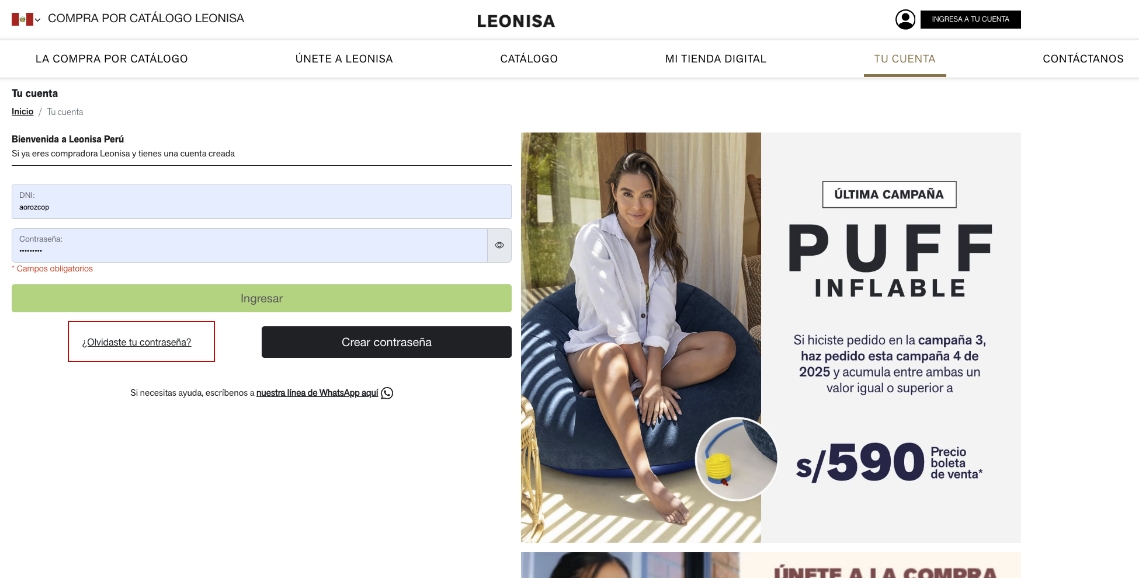This screenshot has height=578, width=1139.
Task: Go to the Catálogo menu item
Action: pyautogui.click(x=529, y=59)
